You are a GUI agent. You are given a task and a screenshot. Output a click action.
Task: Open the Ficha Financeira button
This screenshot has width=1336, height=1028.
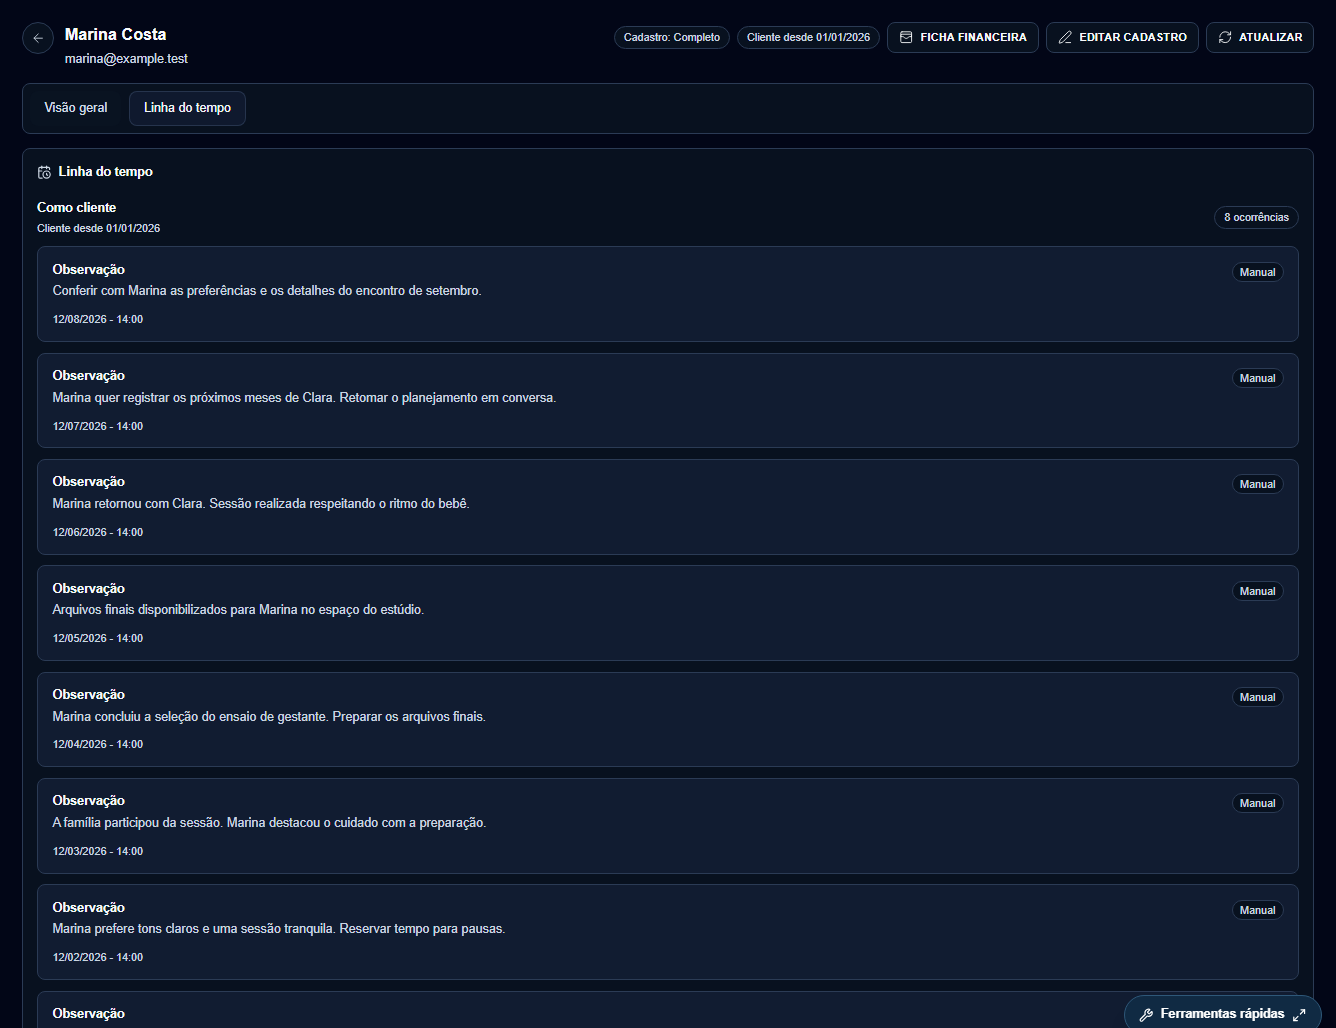click(x=963, y=37)
